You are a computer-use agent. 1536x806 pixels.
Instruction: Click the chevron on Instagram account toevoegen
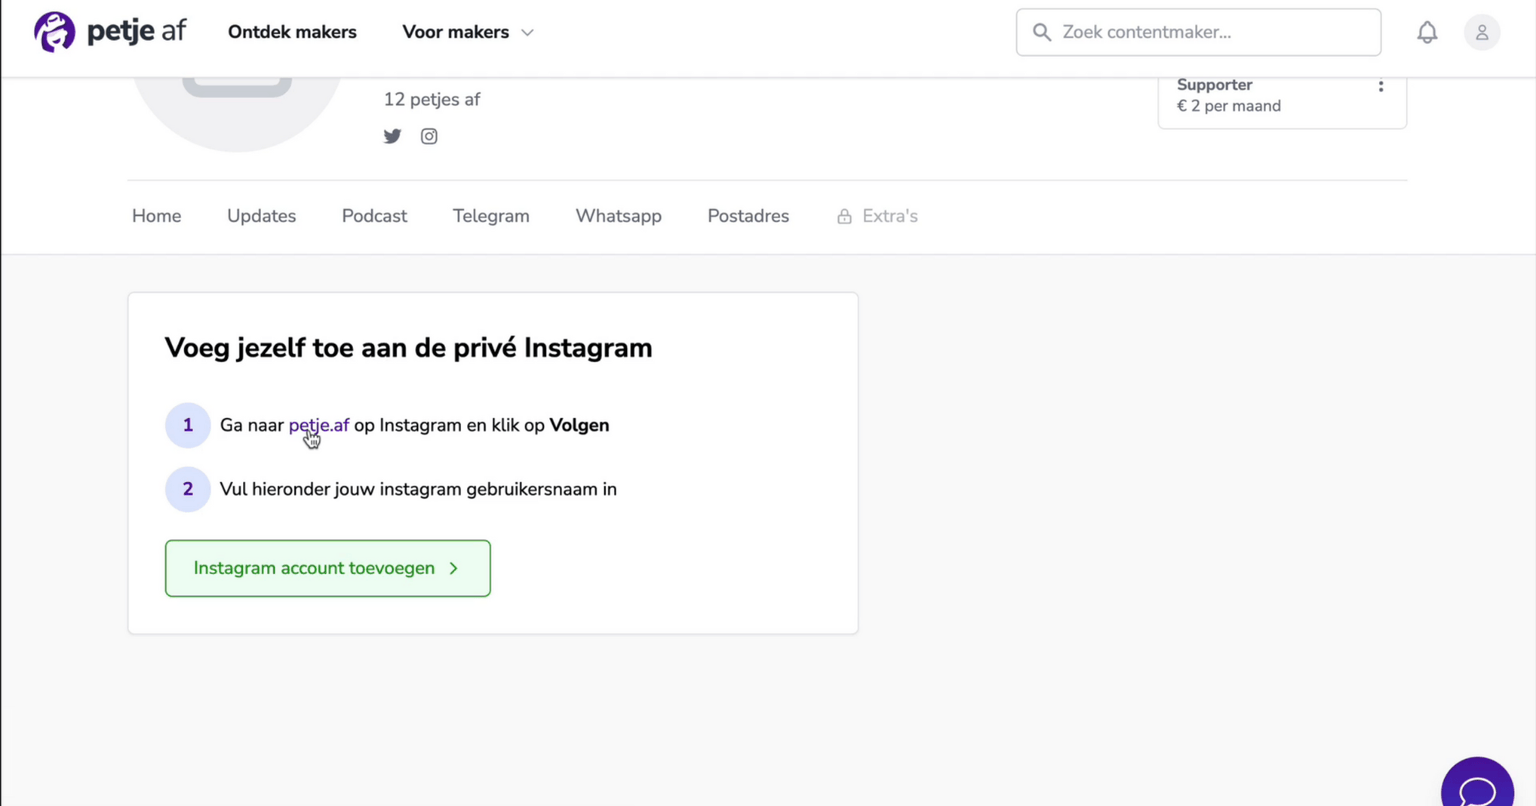pyautogui.click(x=454, y=568)
